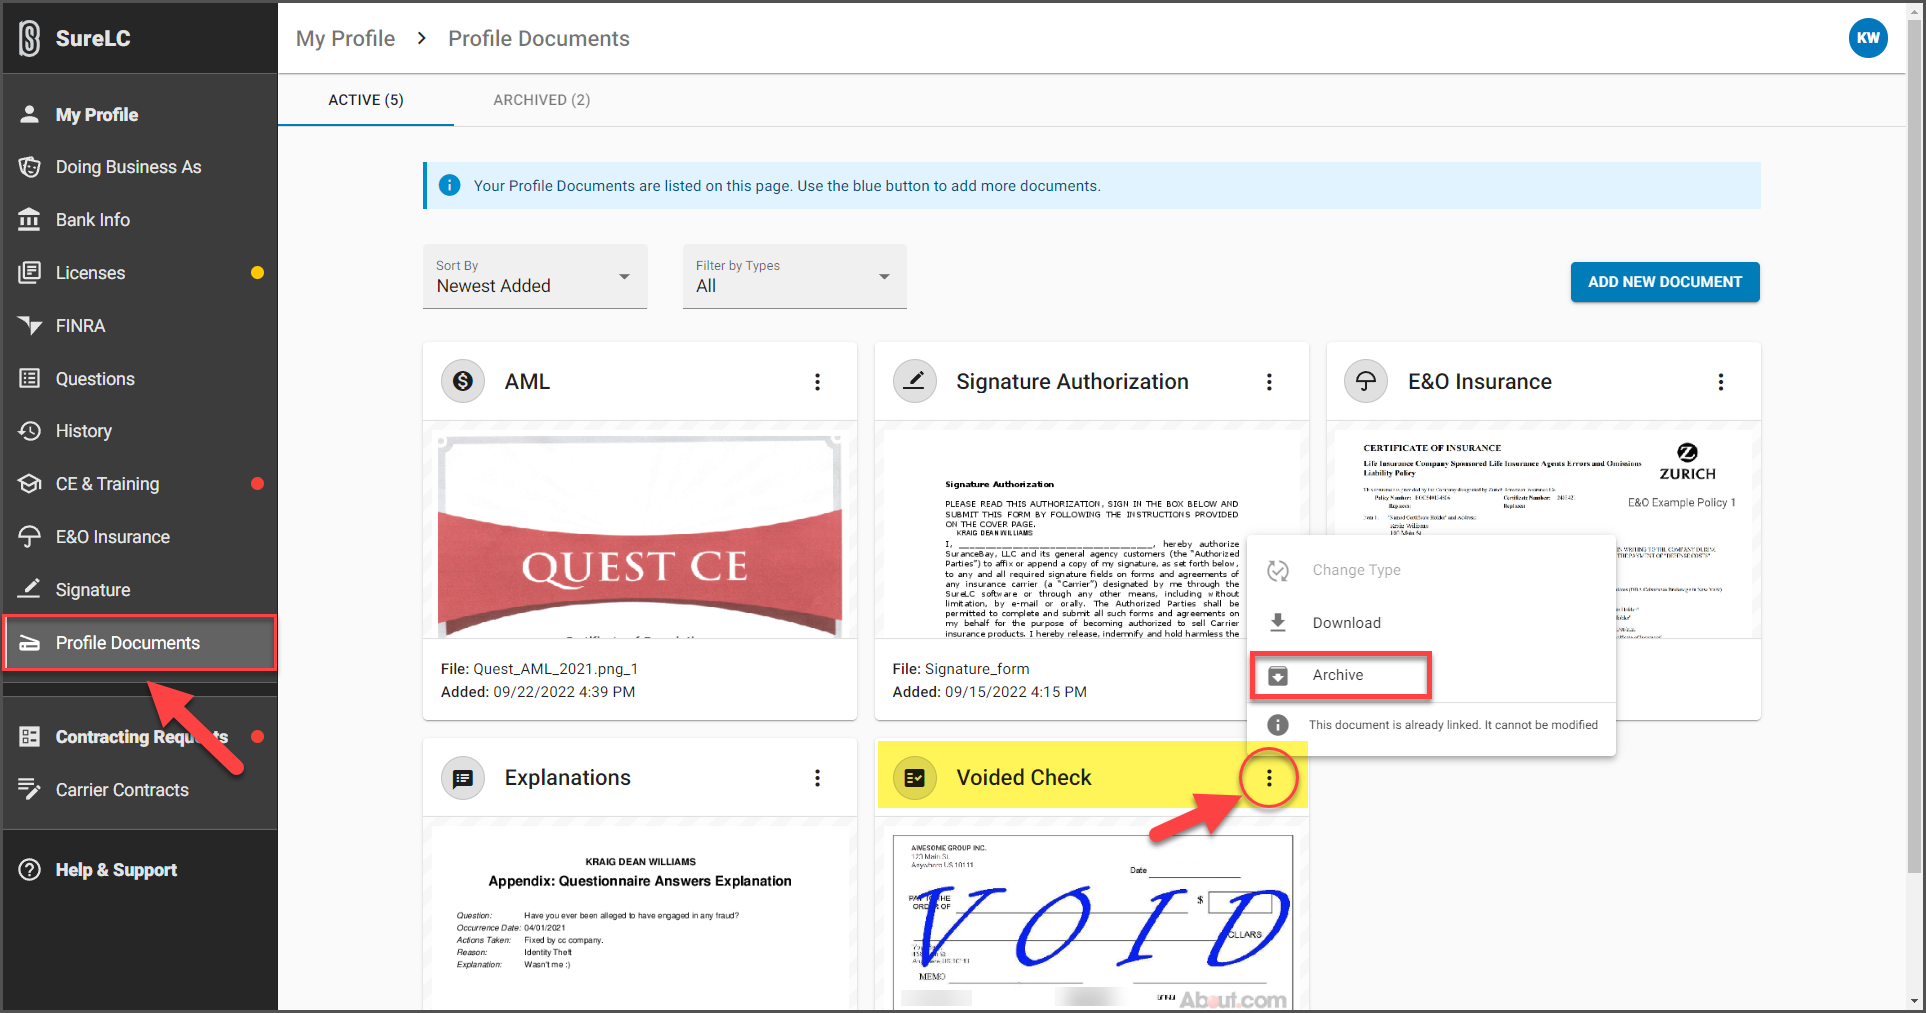Open the voided check image thumbnail
The image size is (1926, 1013).
1092,922
